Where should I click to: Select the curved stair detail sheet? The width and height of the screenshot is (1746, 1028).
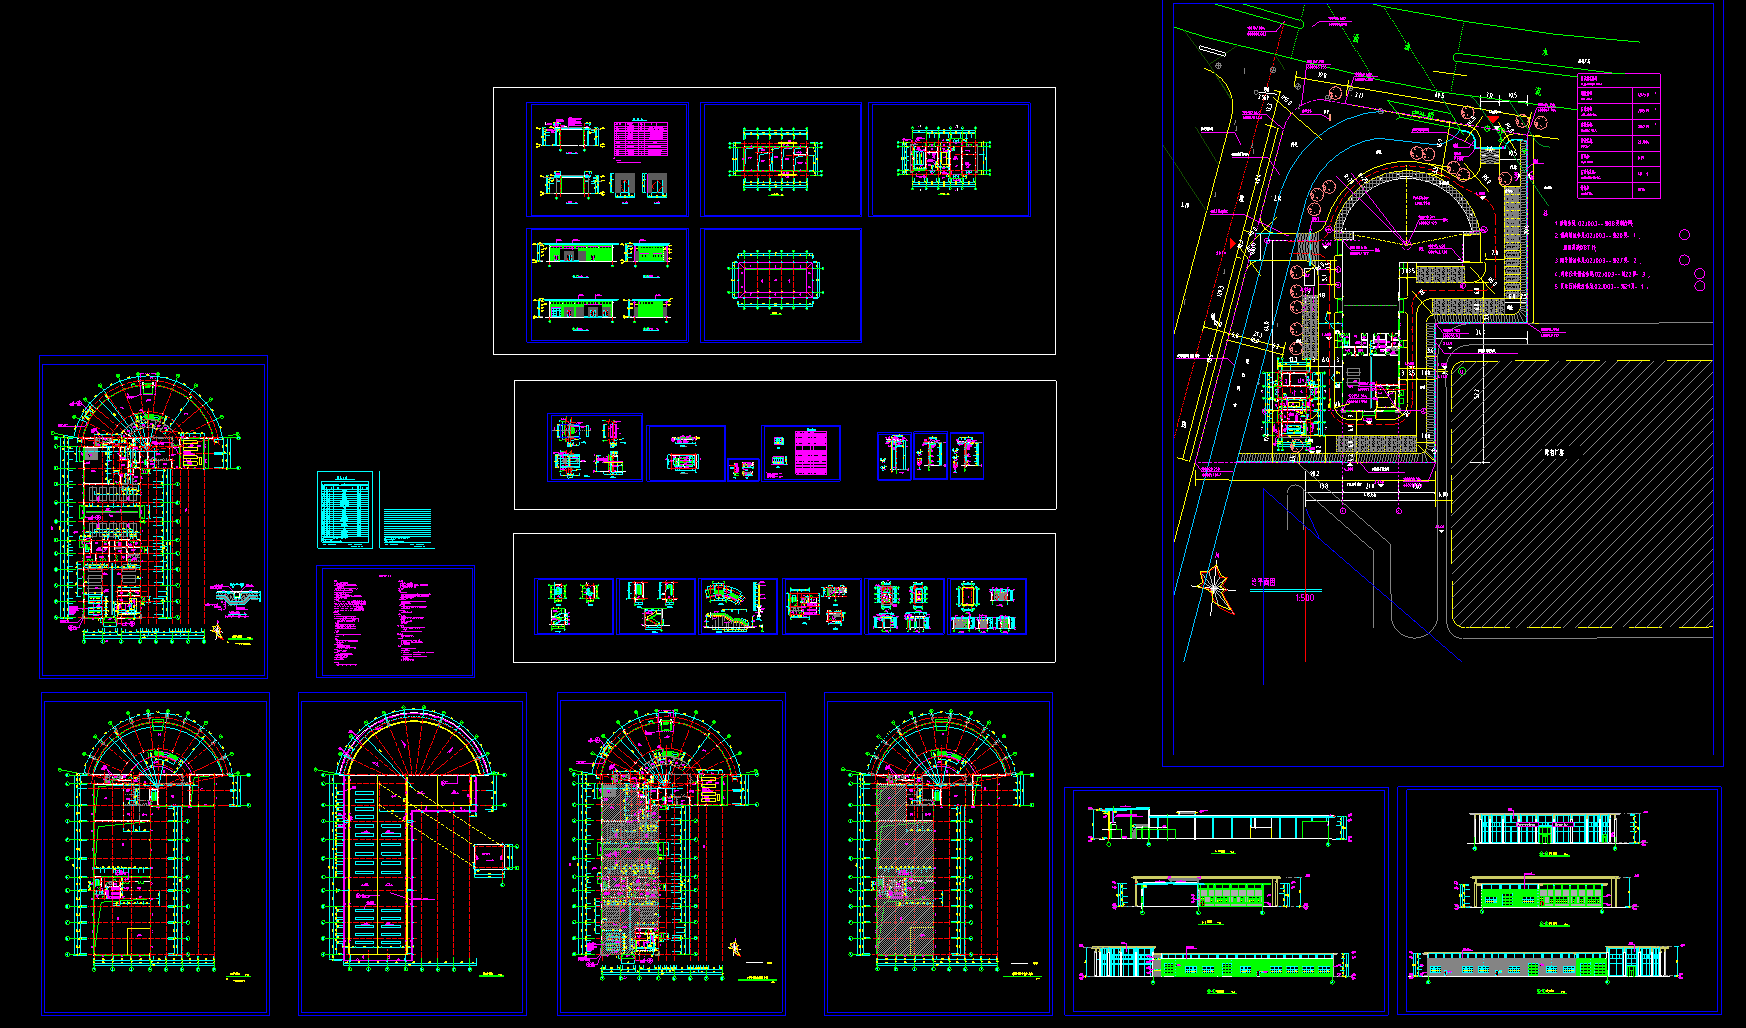point(738,606)
